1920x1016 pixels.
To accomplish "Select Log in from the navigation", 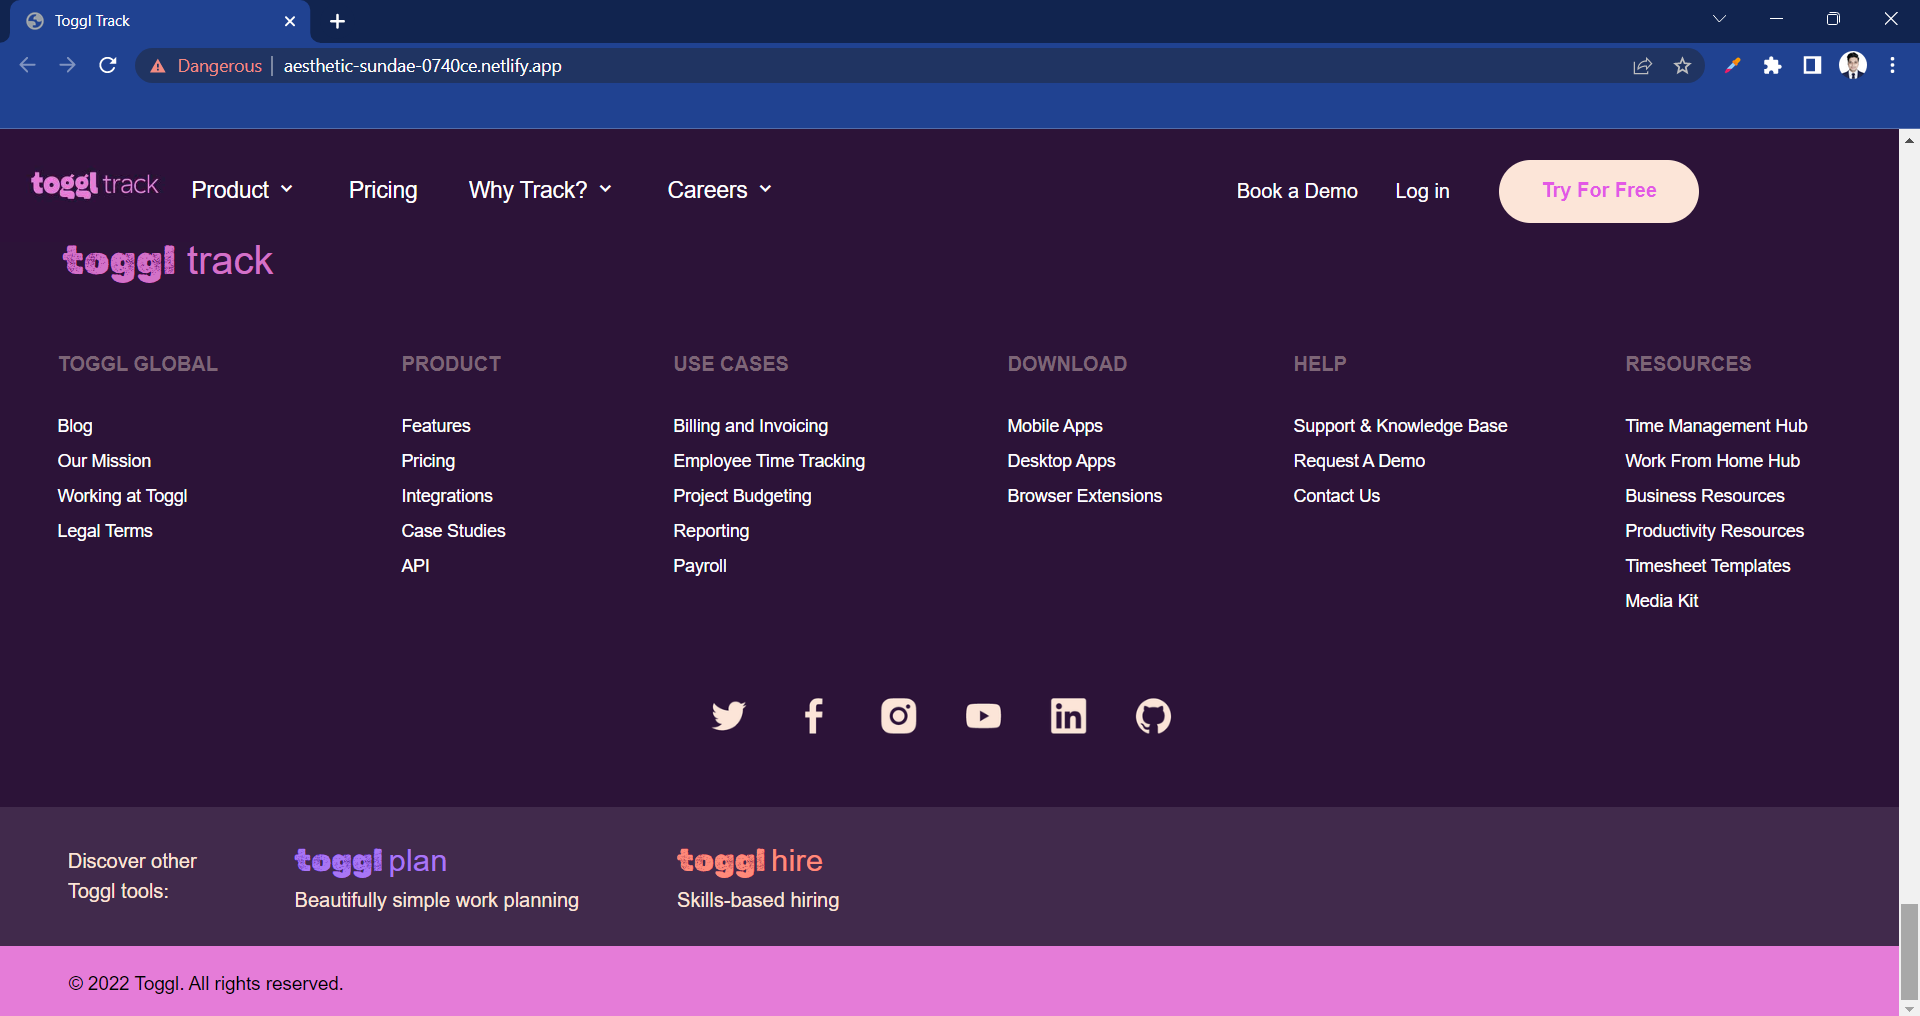I will click(1422, 191).
